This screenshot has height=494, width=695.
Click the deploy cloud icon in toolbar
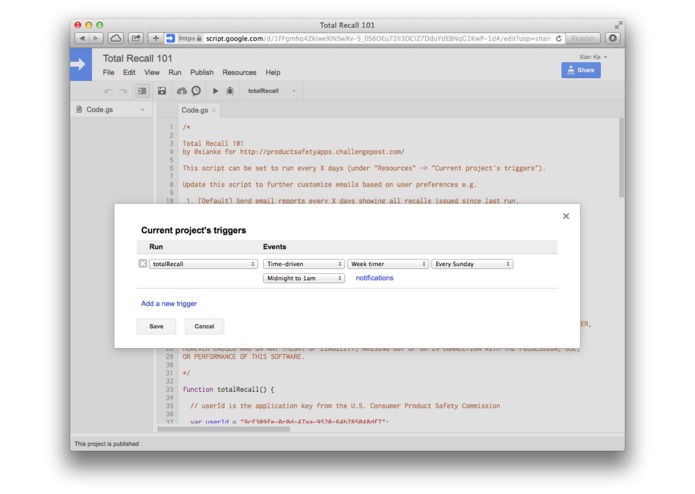click(x=182, y=91)
